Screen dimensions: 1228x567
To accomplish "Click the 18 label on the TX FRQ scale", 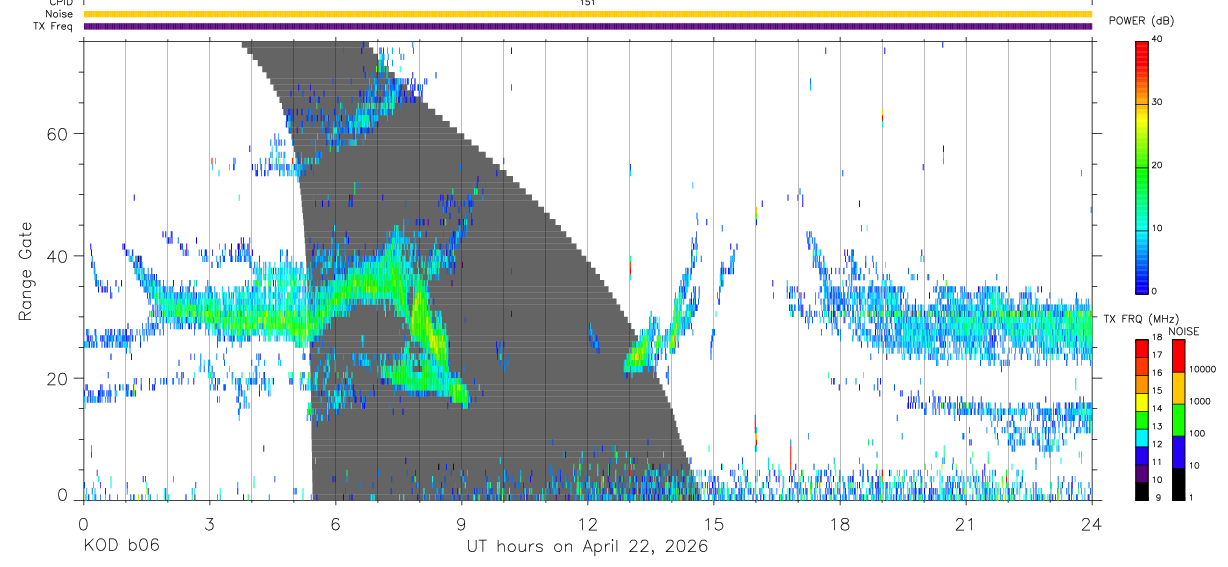I will 1157,339.
